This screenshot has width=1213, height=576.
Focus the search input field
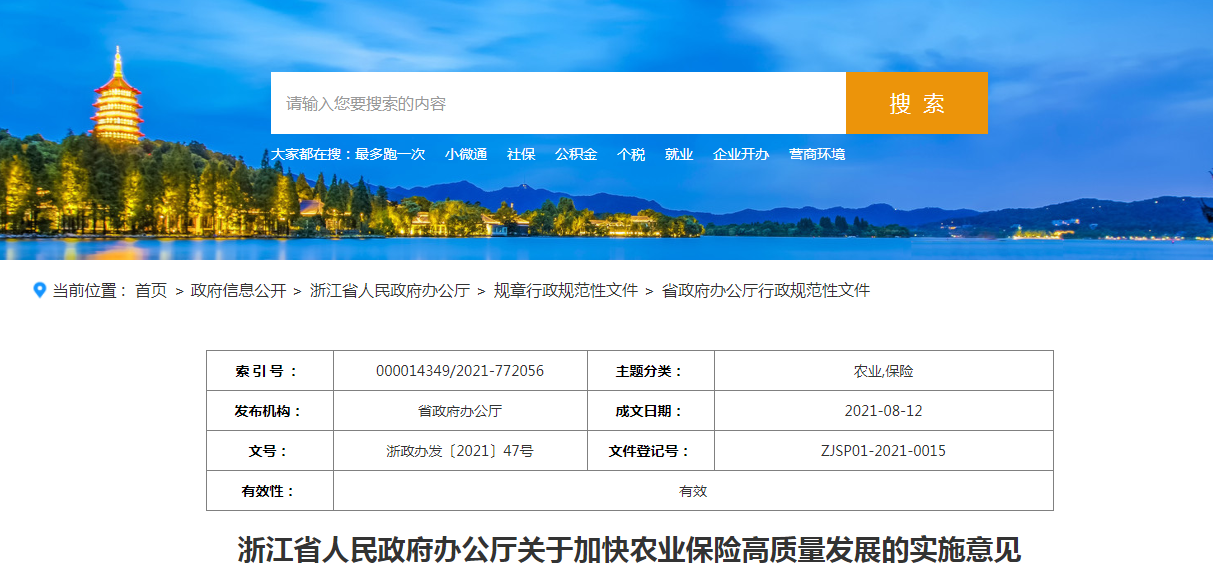click(557, 103)
